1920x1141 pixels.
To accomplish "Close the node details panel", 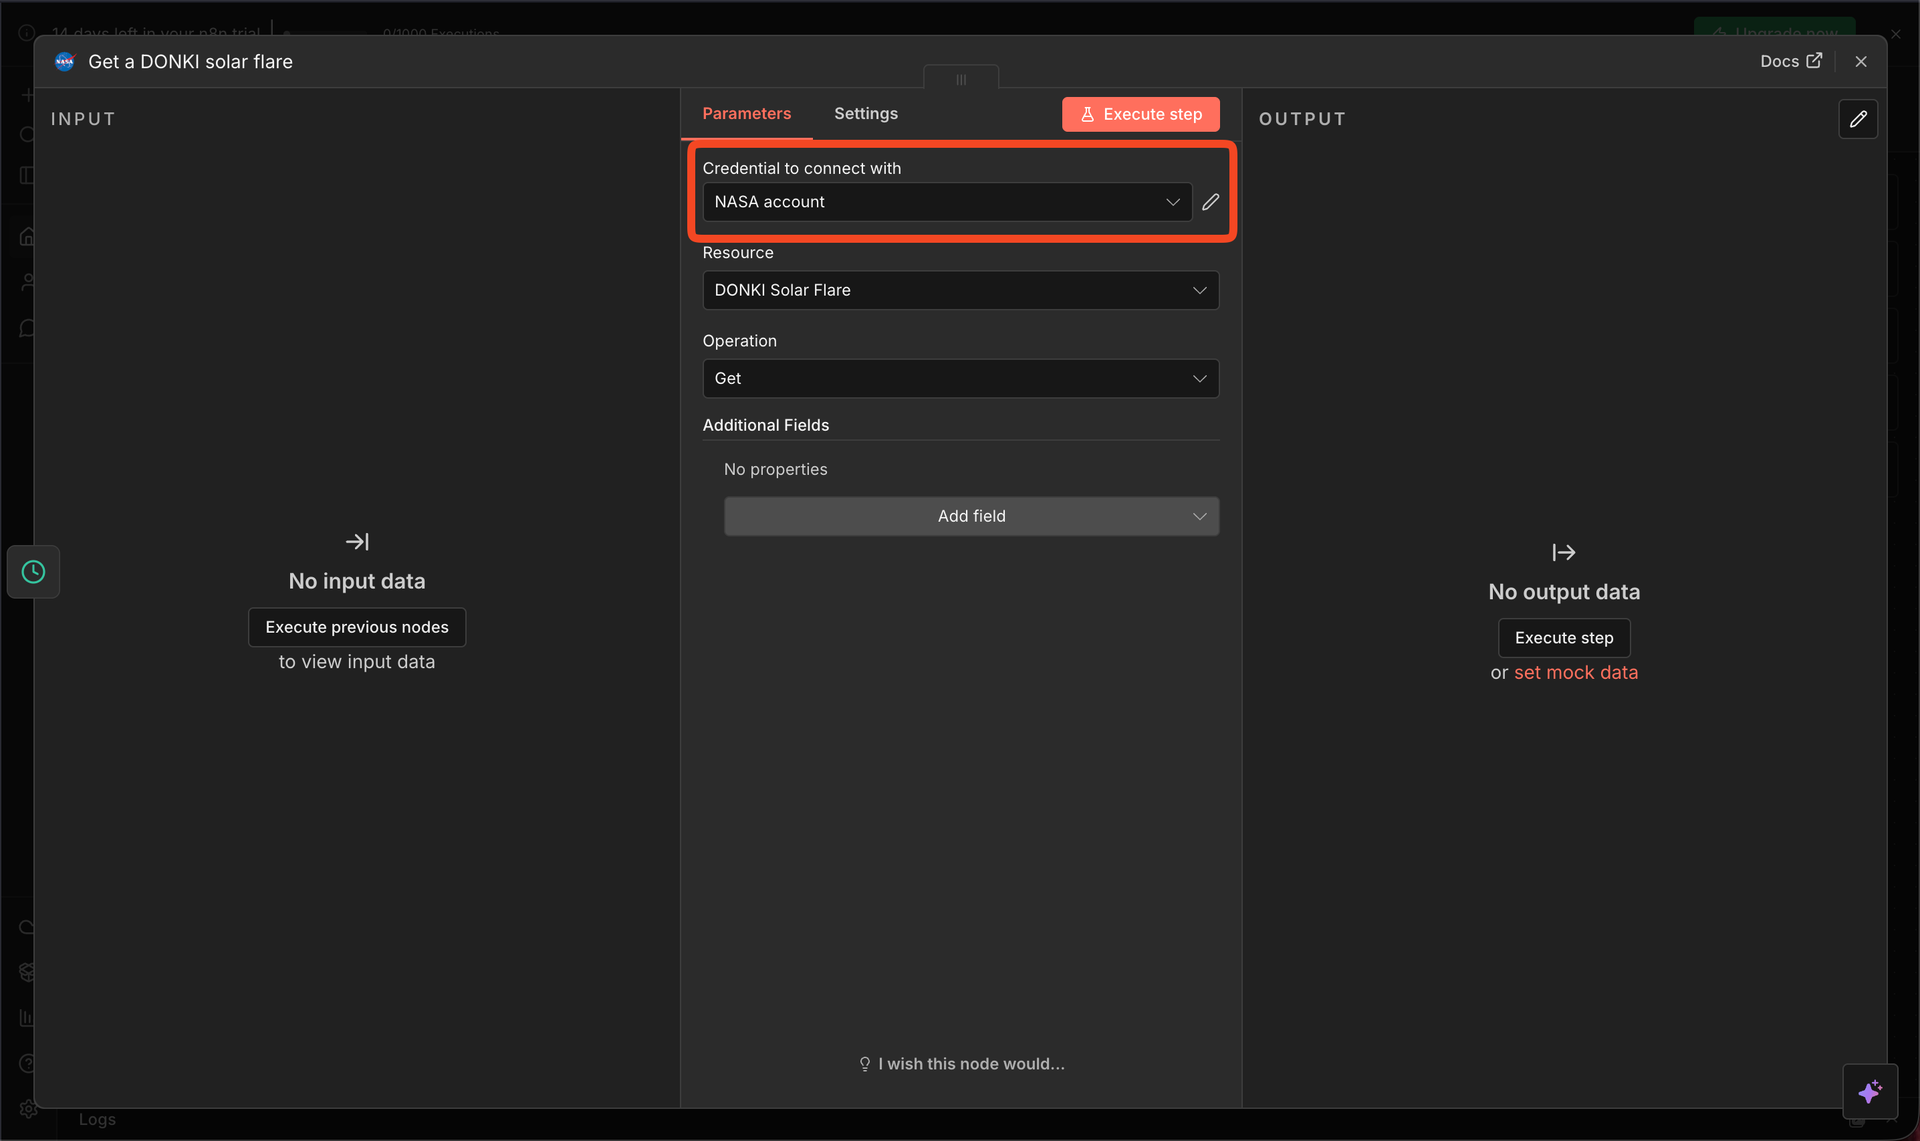I will point(1861,62).
